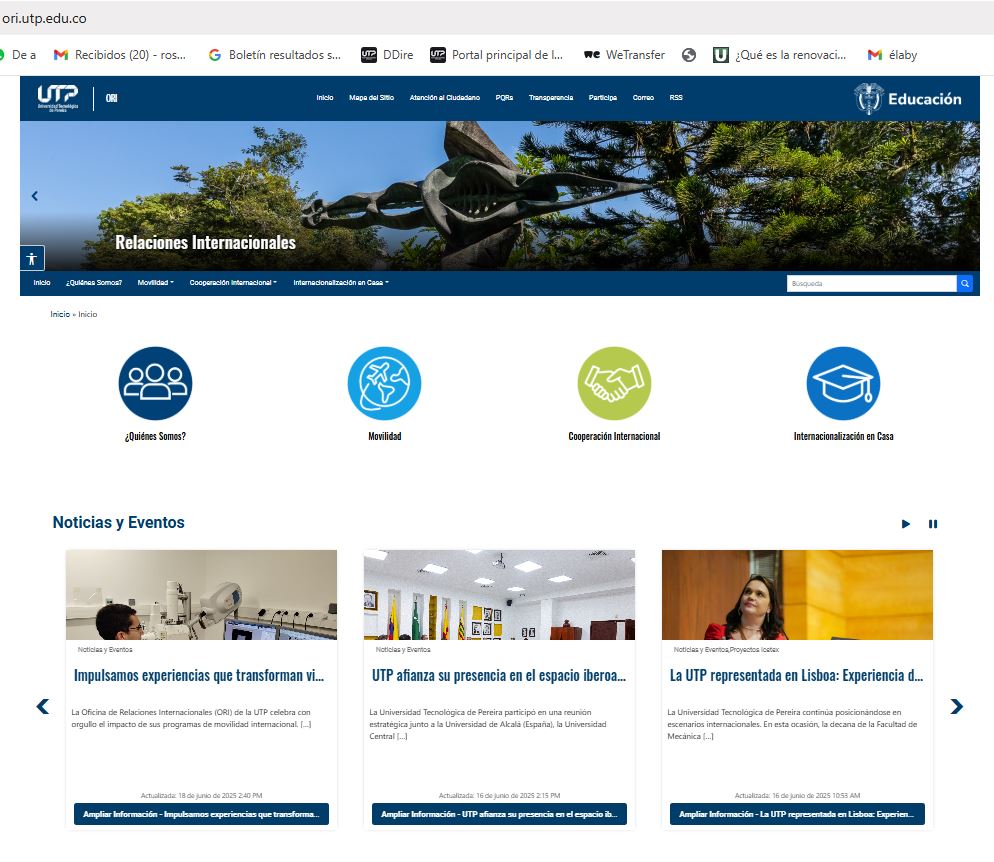The height and width of the screenshot is (862, 994).
Task: Open Transparencia menu item
Action: tap(551, 98)
